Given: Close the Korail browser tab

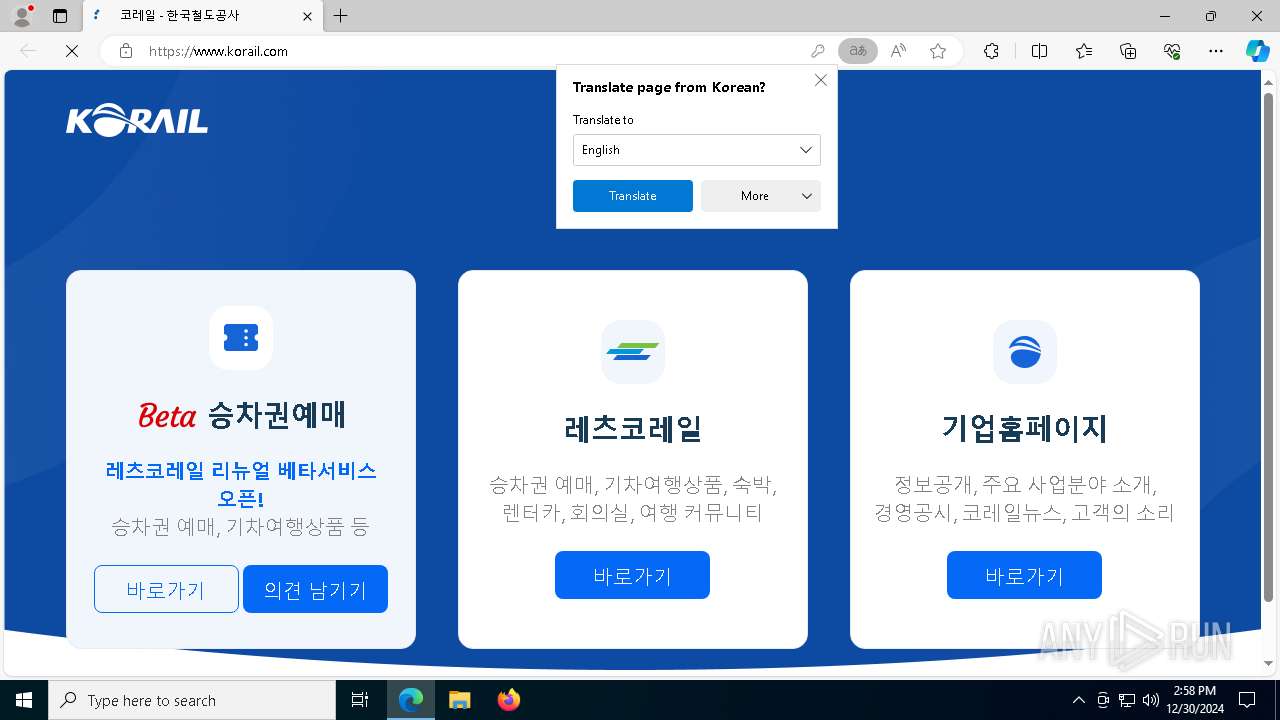Looking at the screenshot, I should [308, 16].
